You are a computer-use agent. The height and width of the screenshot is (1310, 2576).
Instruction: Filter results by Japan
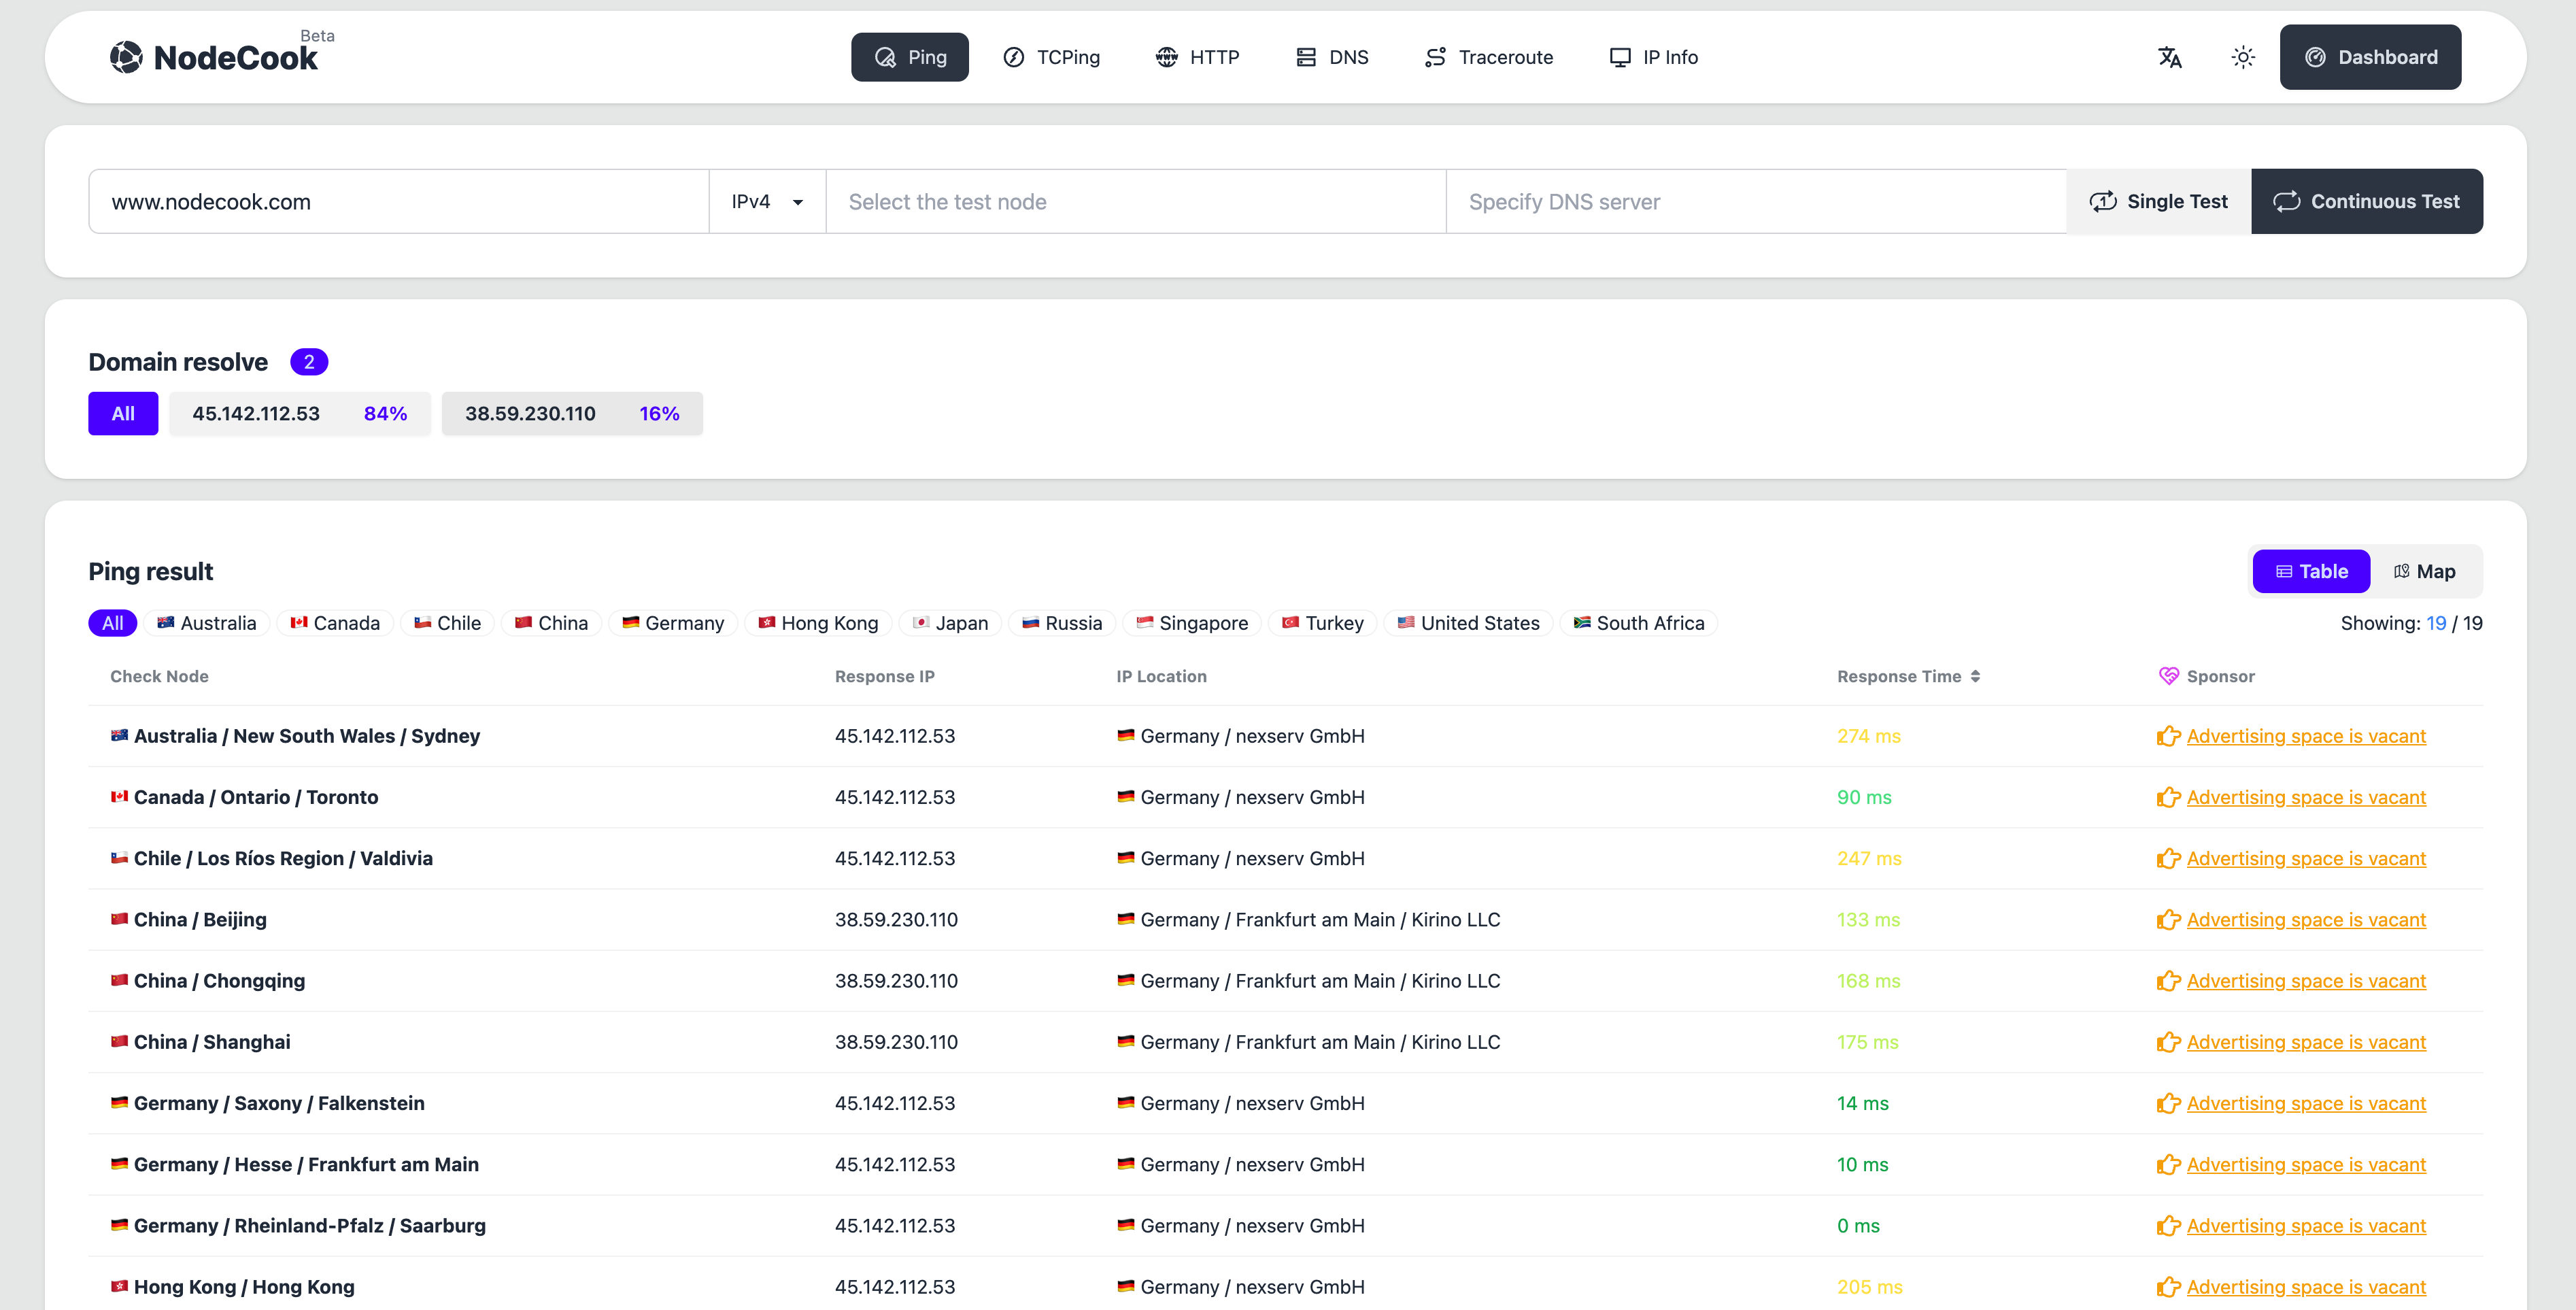[950, 623]
